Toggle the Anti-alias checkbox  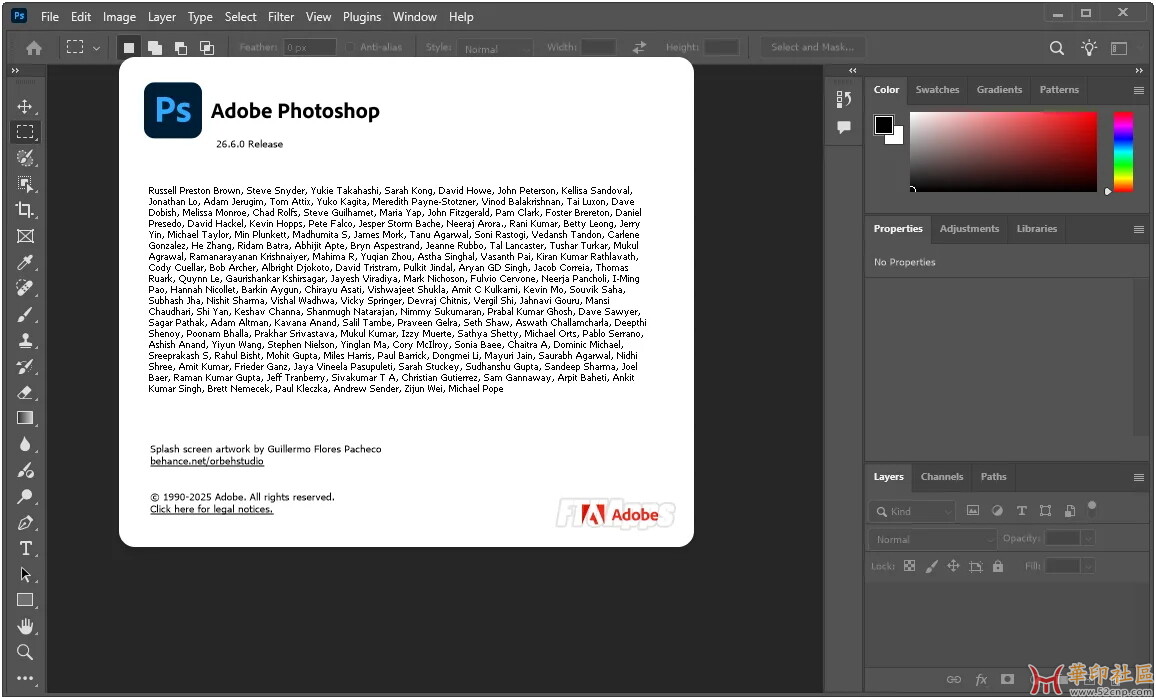point(350,47)
